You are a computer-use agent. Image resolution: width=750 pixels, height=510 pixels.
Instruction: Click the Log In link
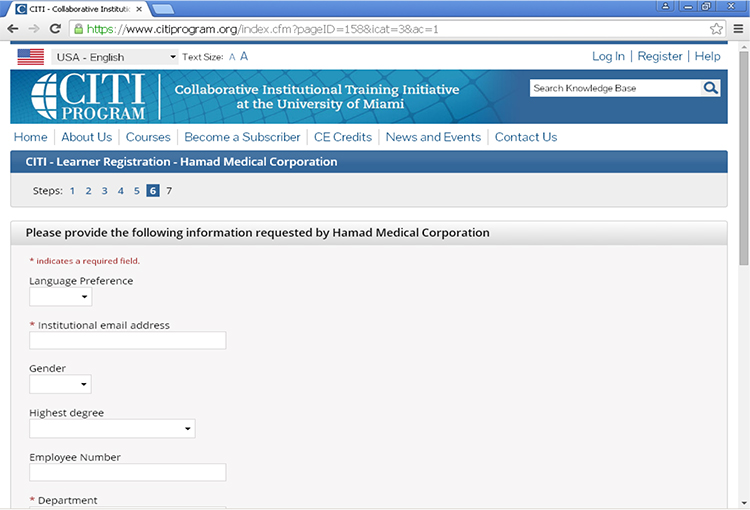(608, 56)
